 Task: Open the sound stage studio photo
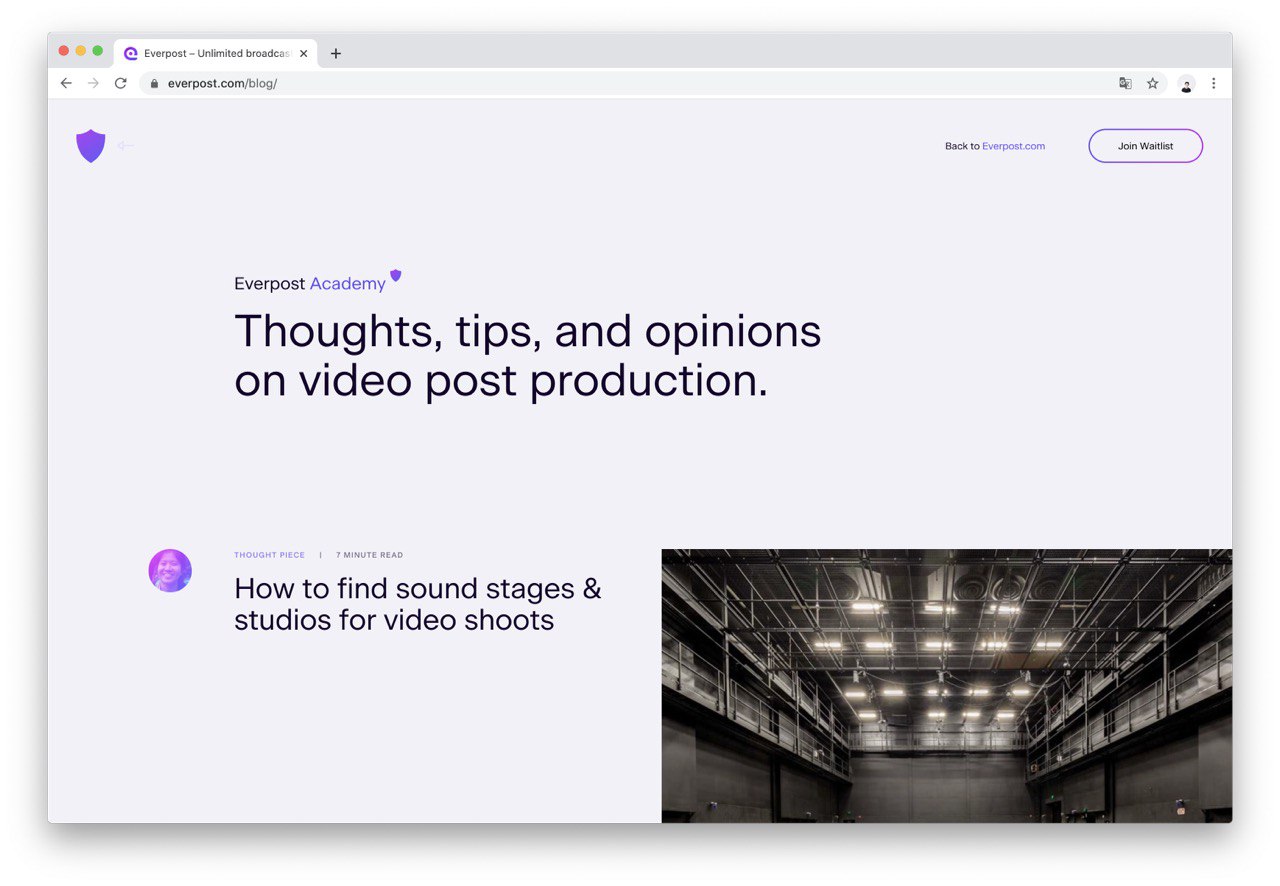coord(946,685)
